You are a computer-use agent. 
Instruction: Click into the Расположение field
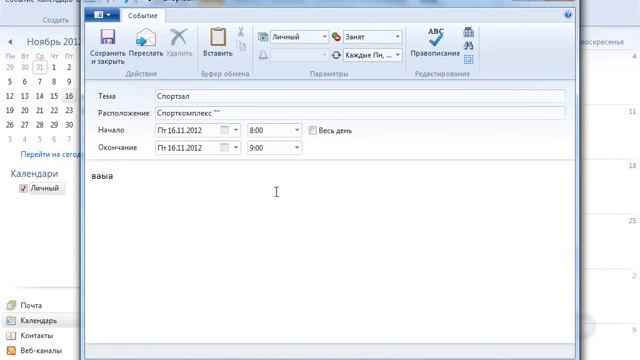[x=360, y=113]
